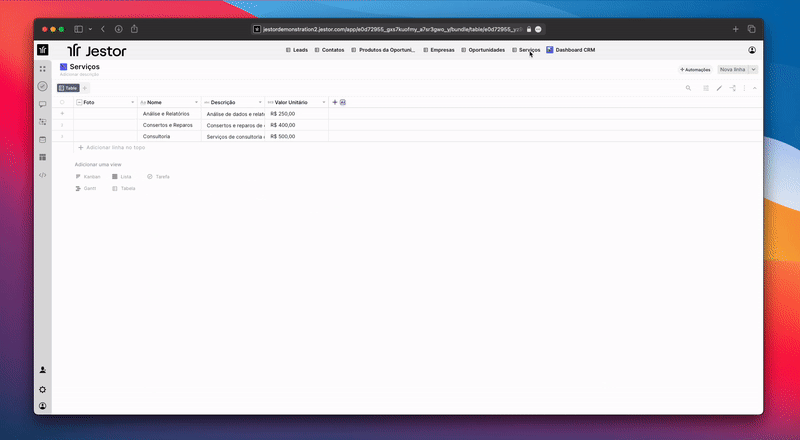This screenshot has height=440, width=800.
Task: Expand Safari sidebar options chevron
Action: click(x=90, y=29)
